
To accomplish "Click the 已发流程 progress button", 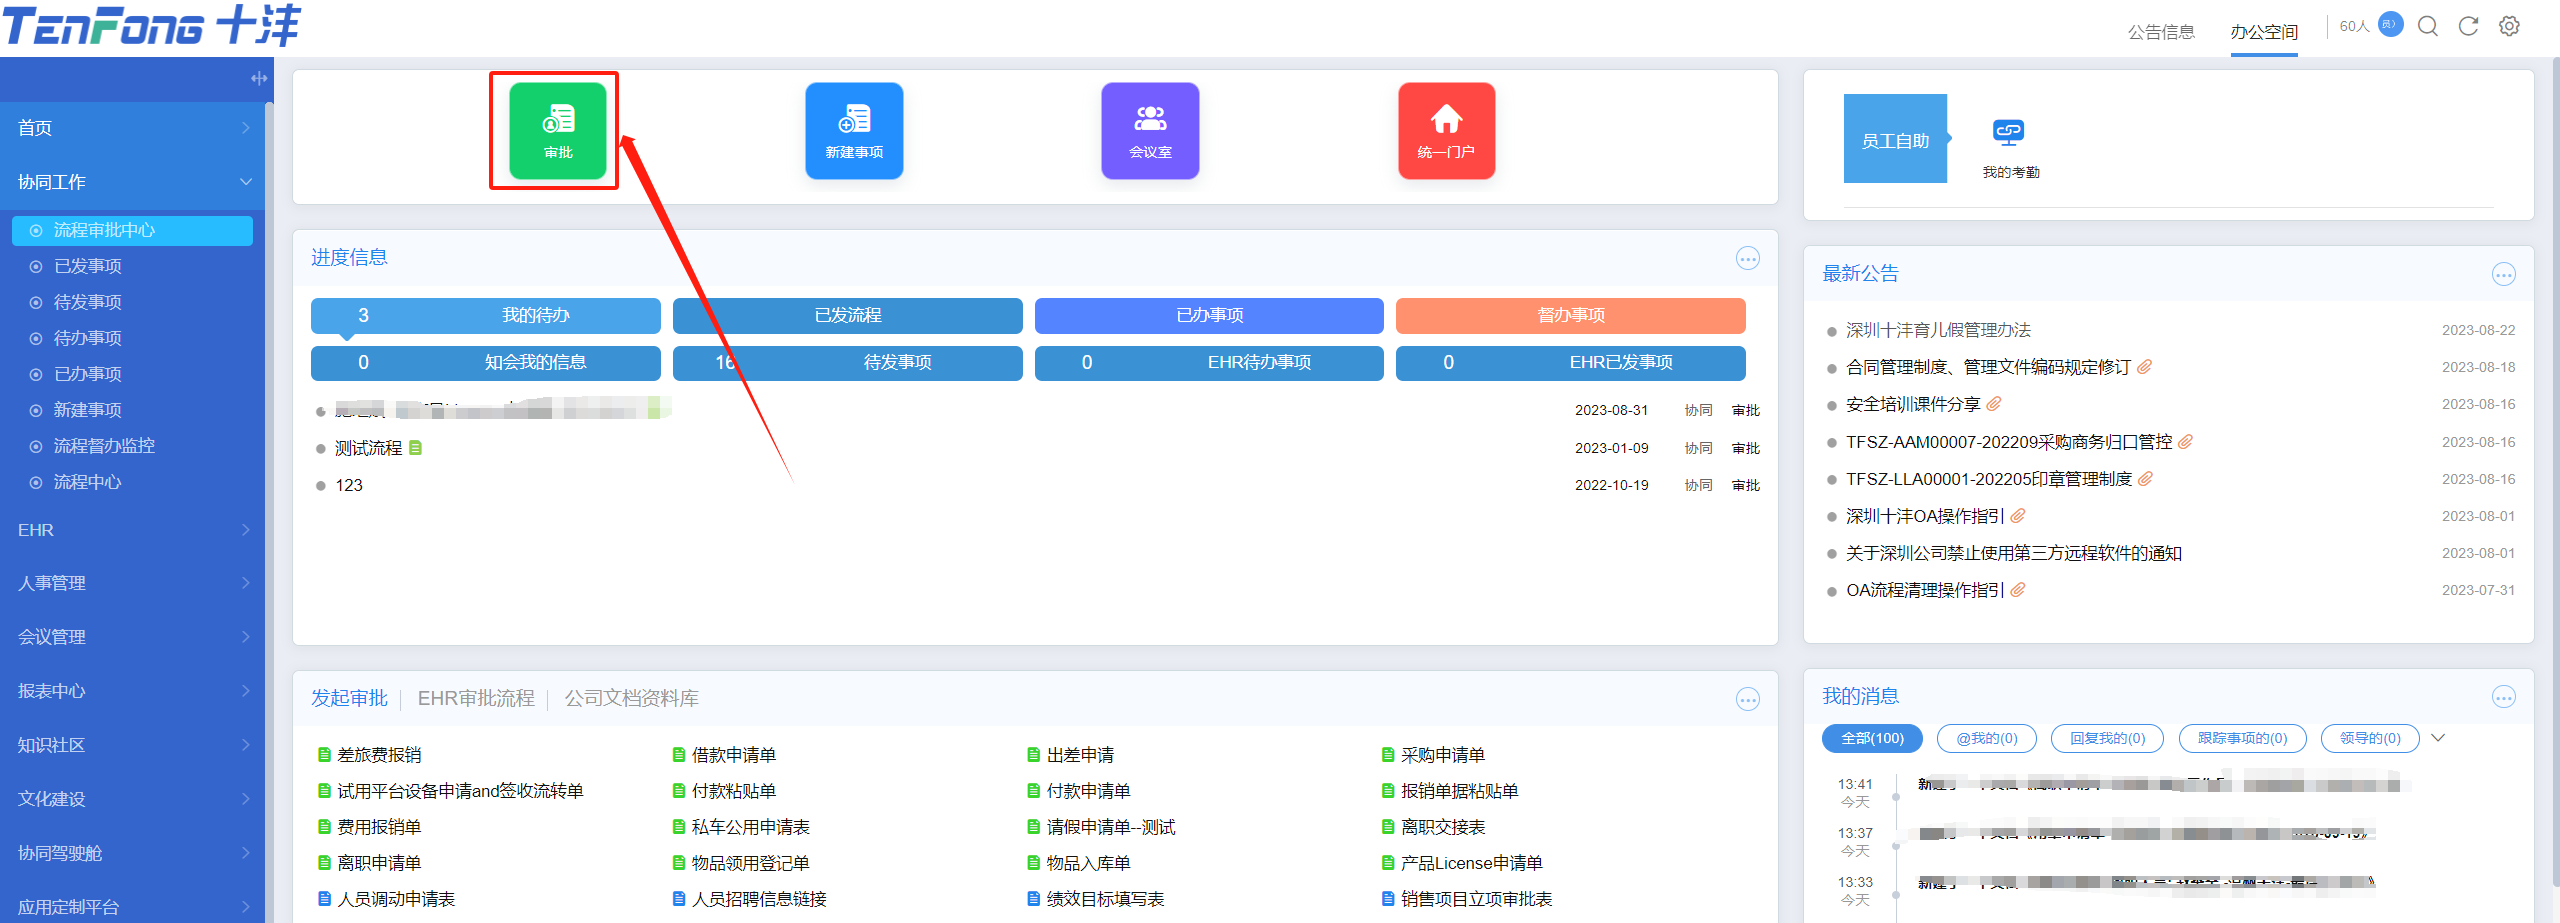I will (x=848, y=315).
